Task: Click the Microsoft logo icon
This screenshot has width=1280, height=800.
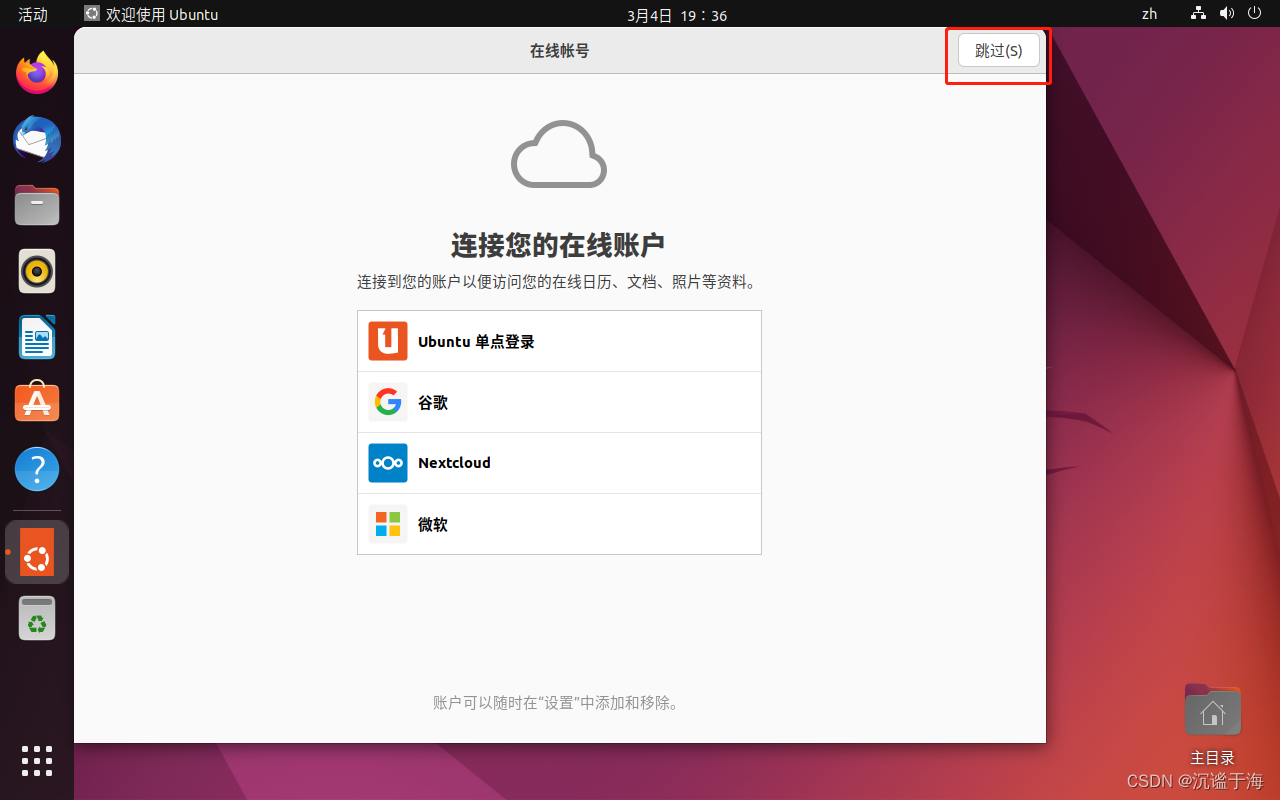Action: coord(388,524)
